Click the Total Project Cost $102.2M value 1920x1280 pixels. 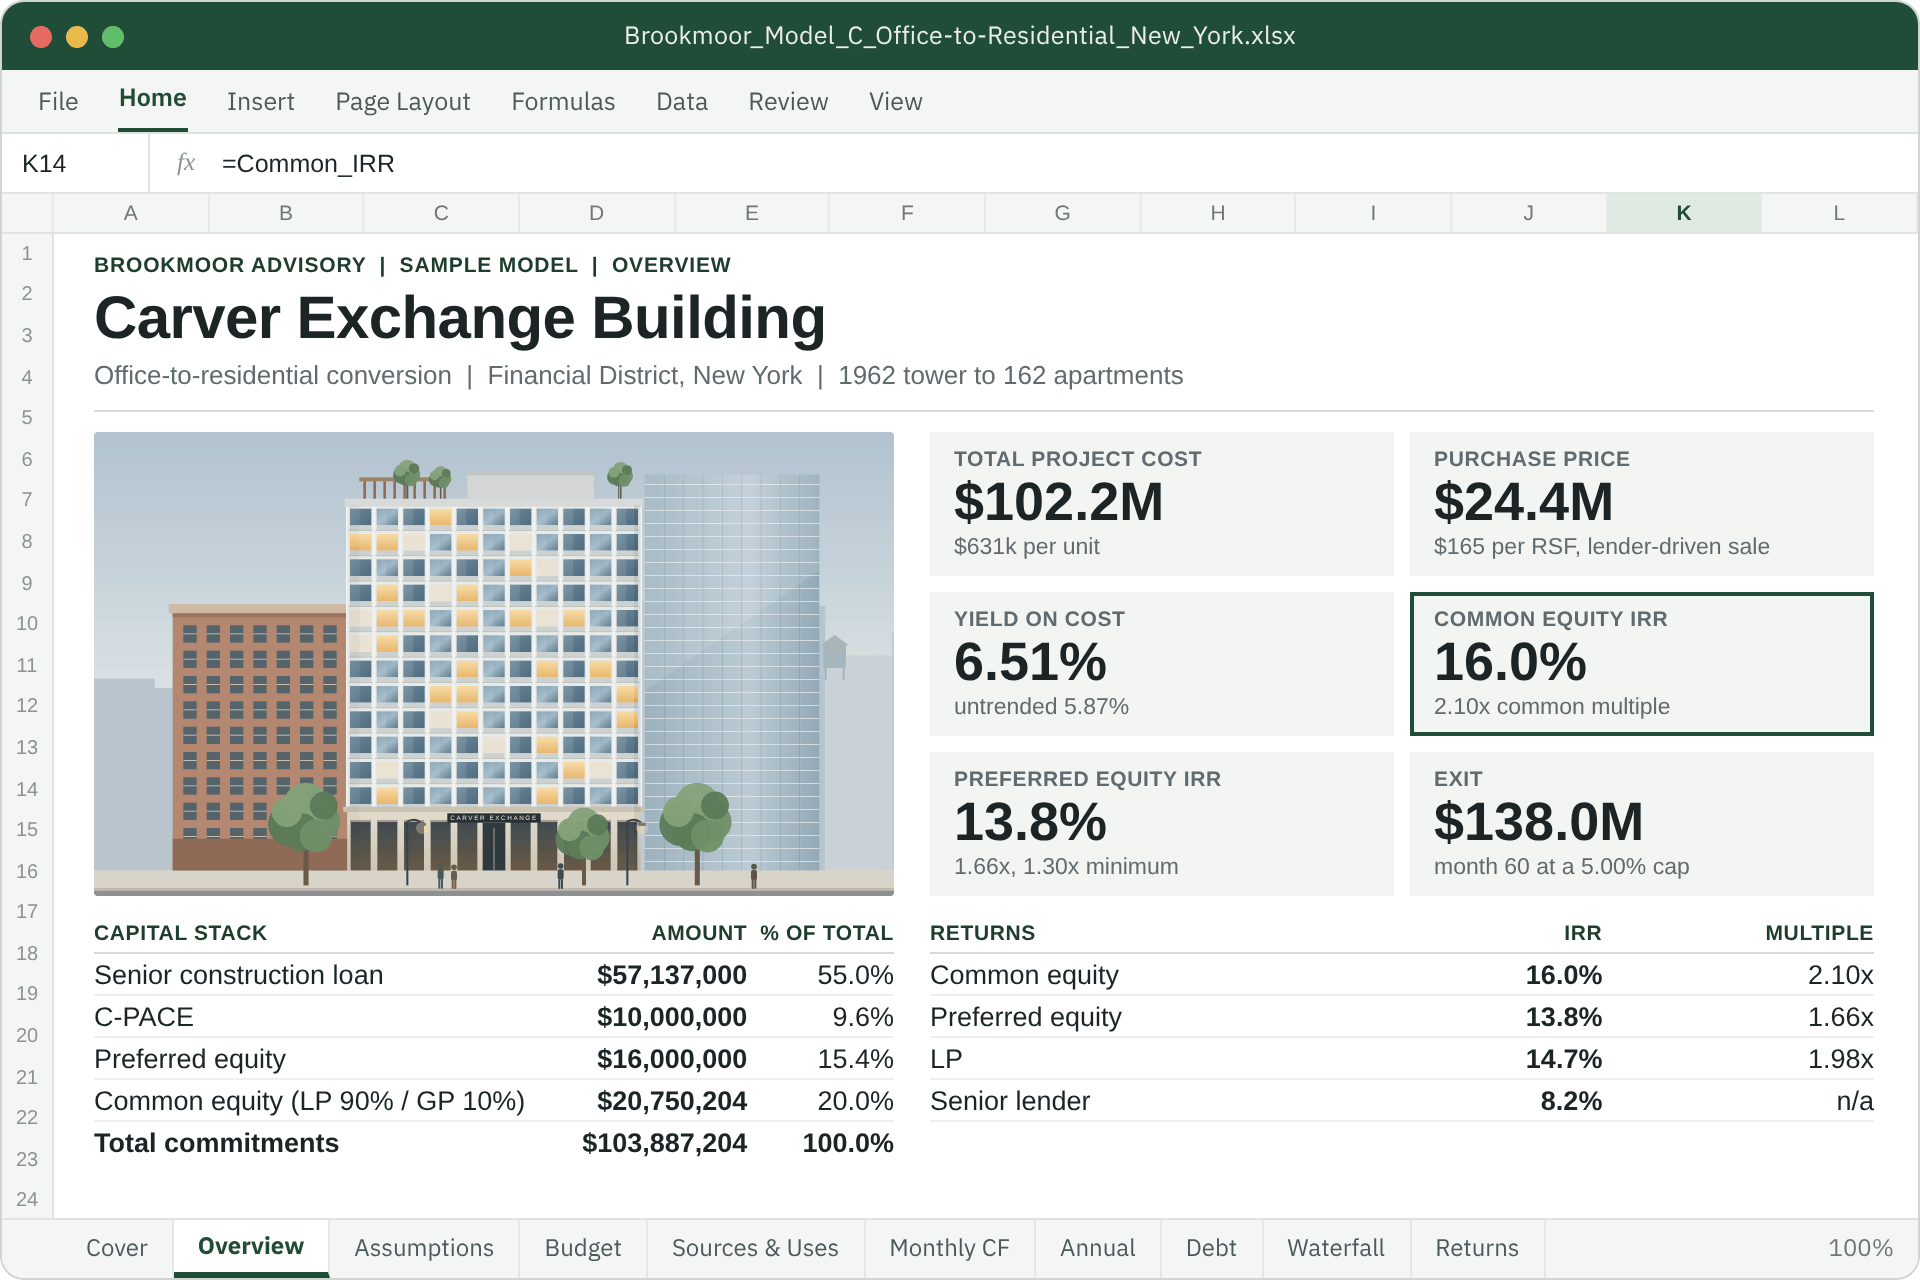[x=1058, y=502]
